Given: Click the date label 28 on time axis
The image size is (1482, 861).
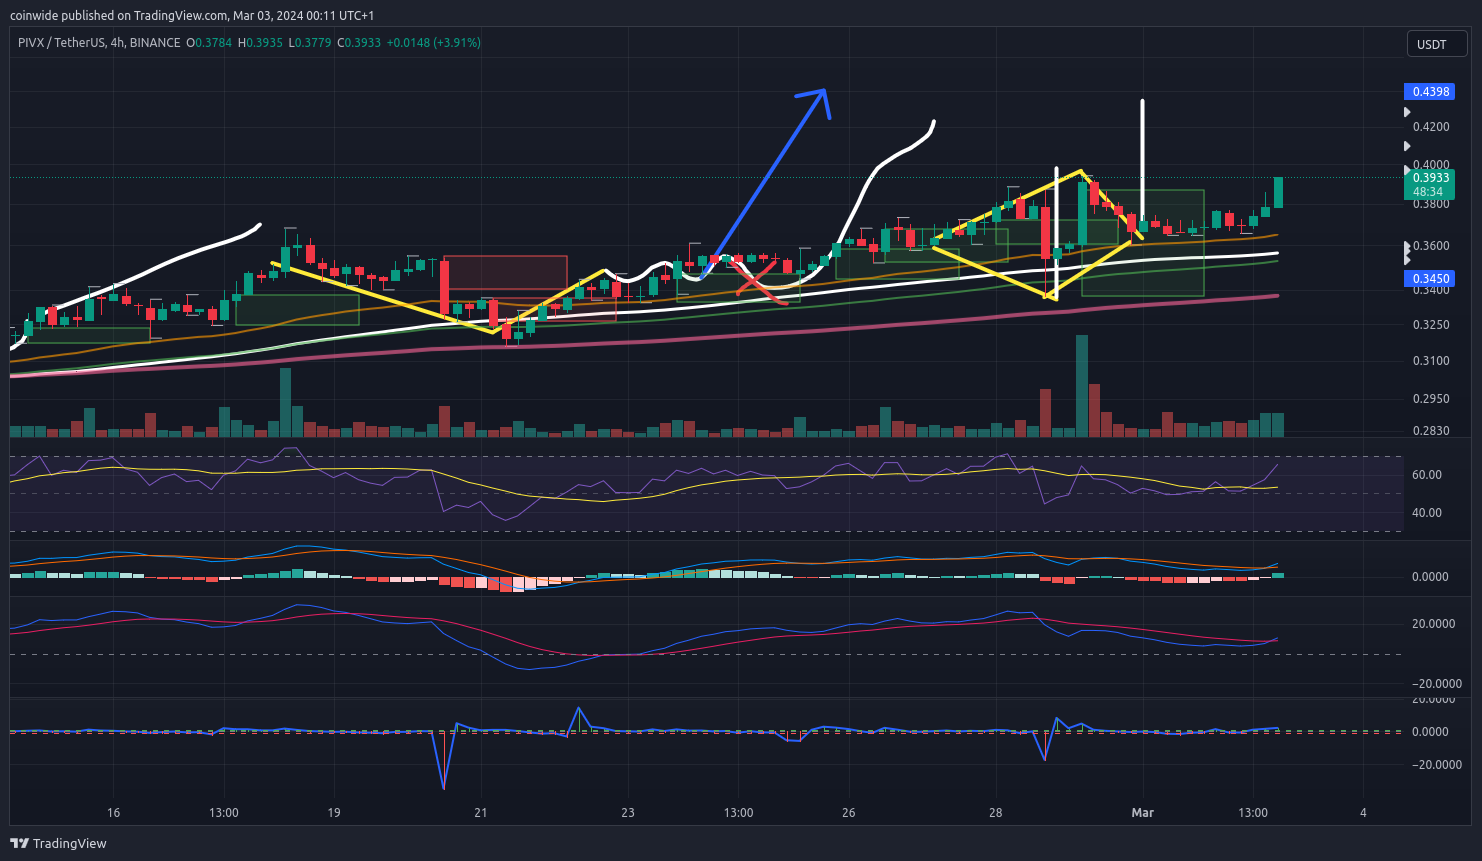Looking at the screenshot, I should click(996, 813).
